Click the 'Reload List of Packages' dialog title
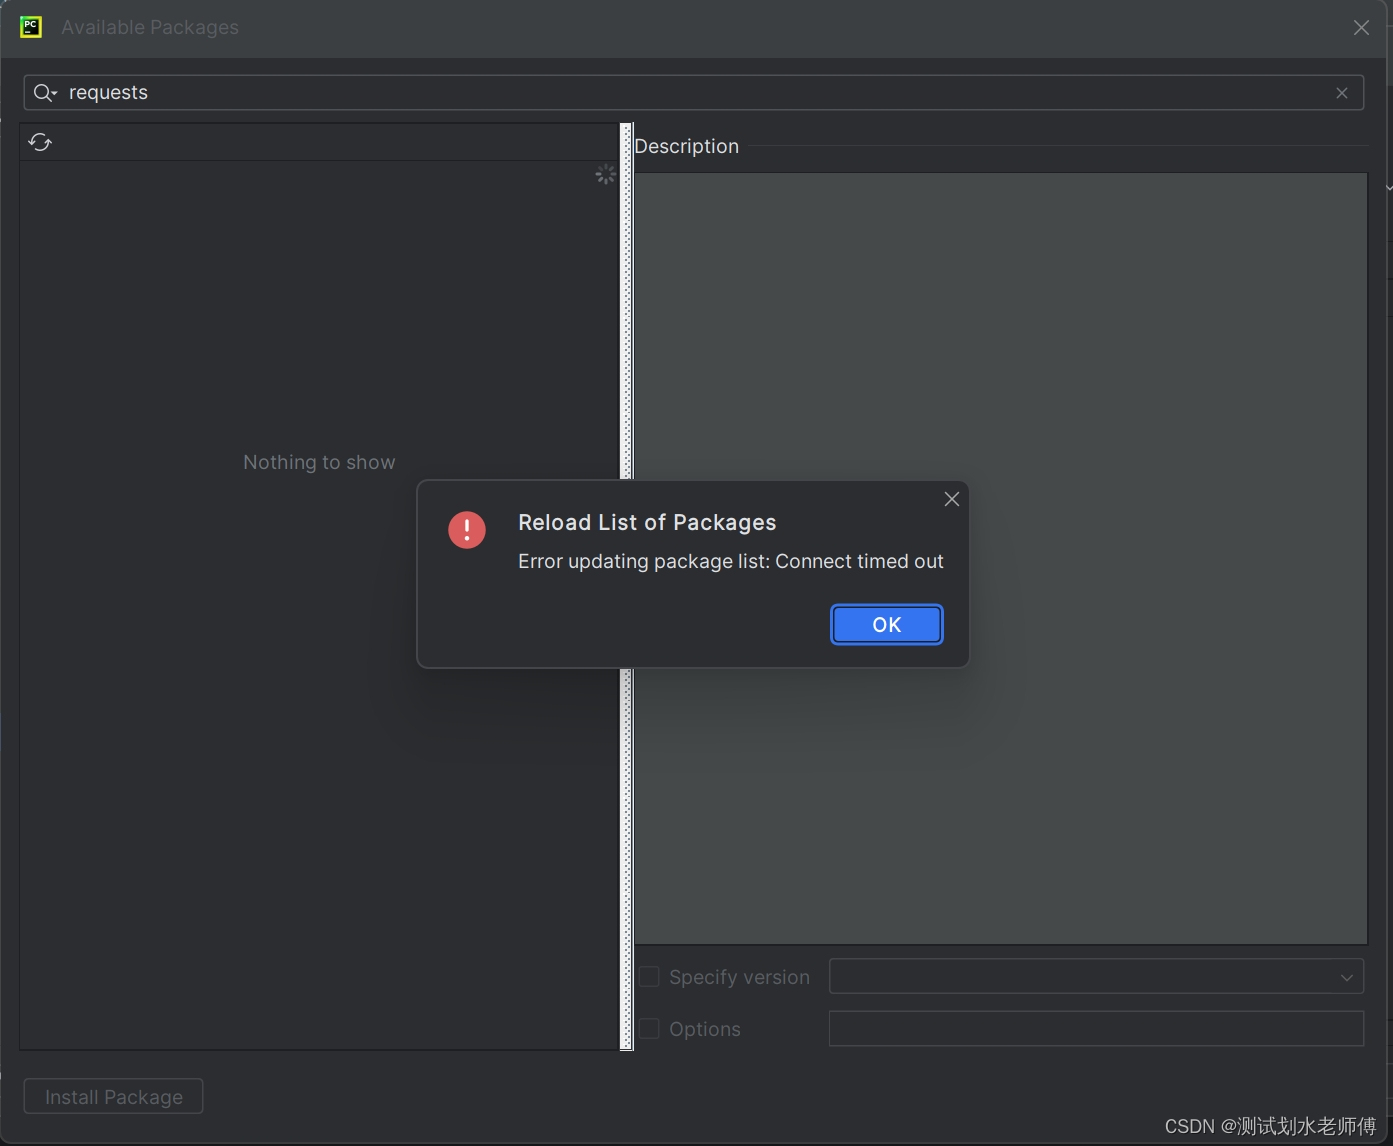Viewport: 1393px width, 1146px height. click(647, 522)
